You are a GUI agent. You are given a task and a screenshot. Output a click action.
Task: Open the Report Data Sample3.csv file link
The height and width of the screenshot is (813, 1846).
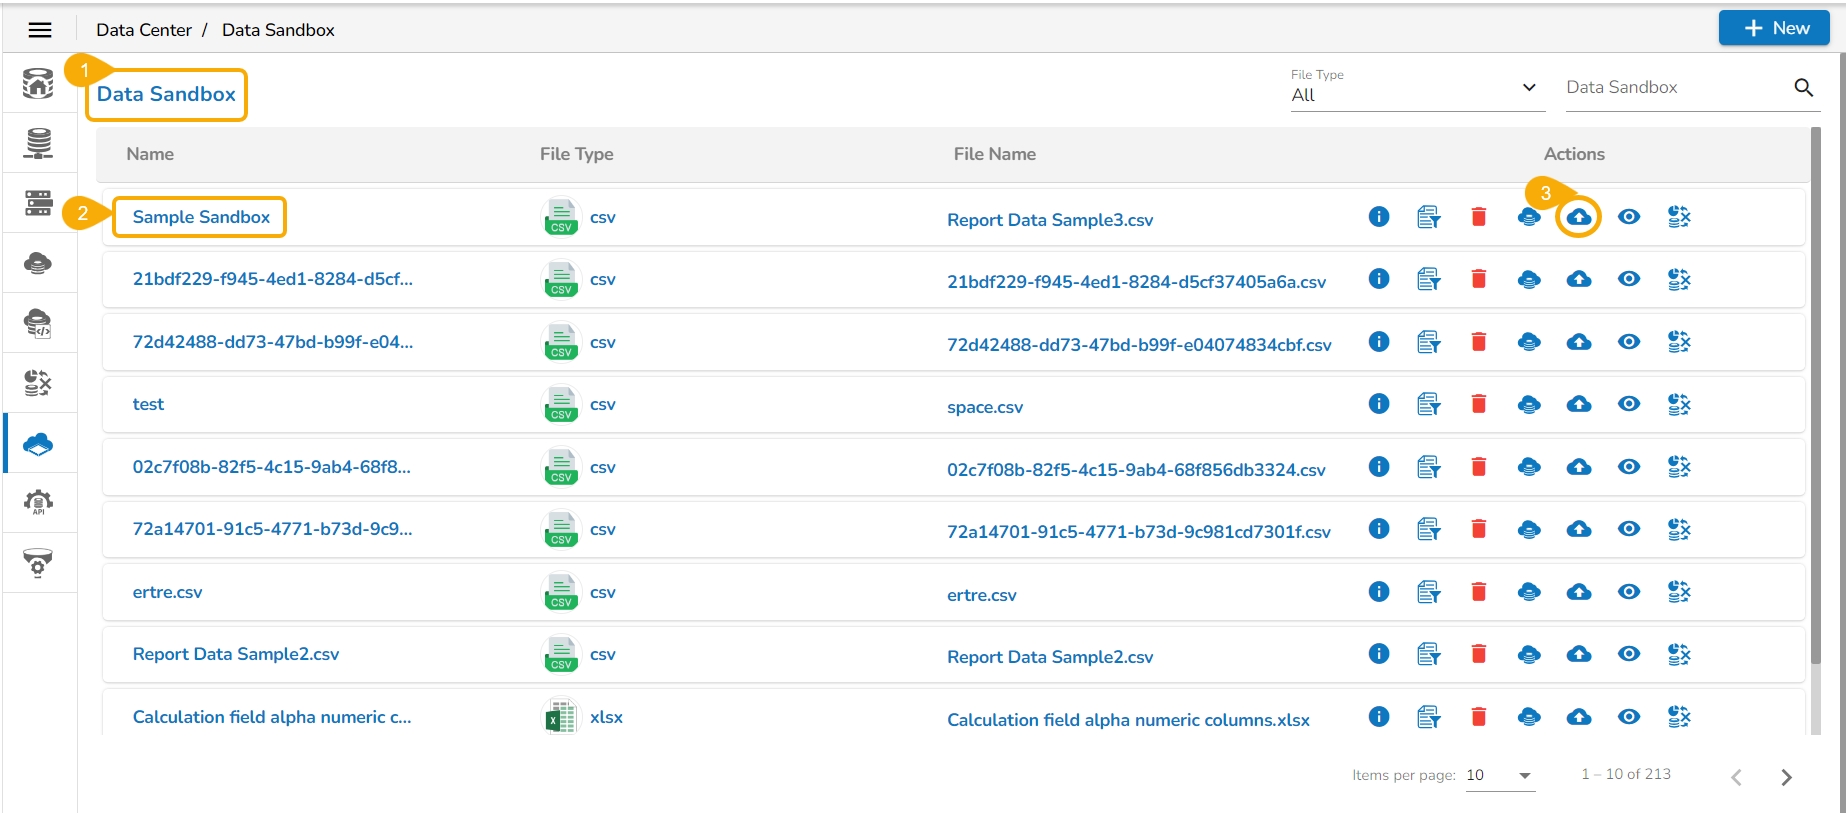(1049, 220)
